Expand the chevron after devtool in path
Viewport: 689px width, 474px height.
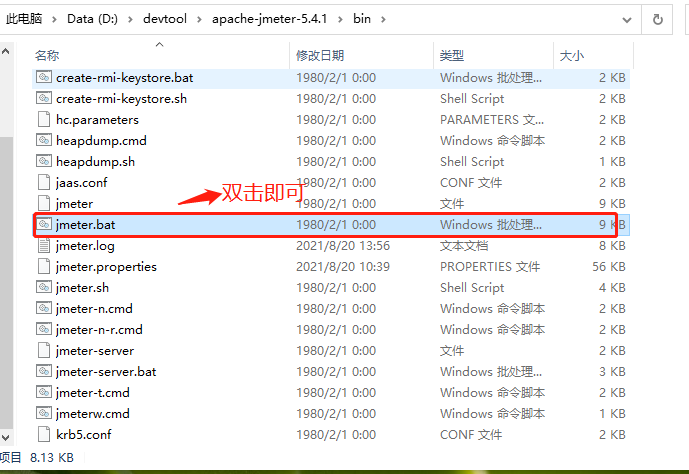tap(199, 19)
